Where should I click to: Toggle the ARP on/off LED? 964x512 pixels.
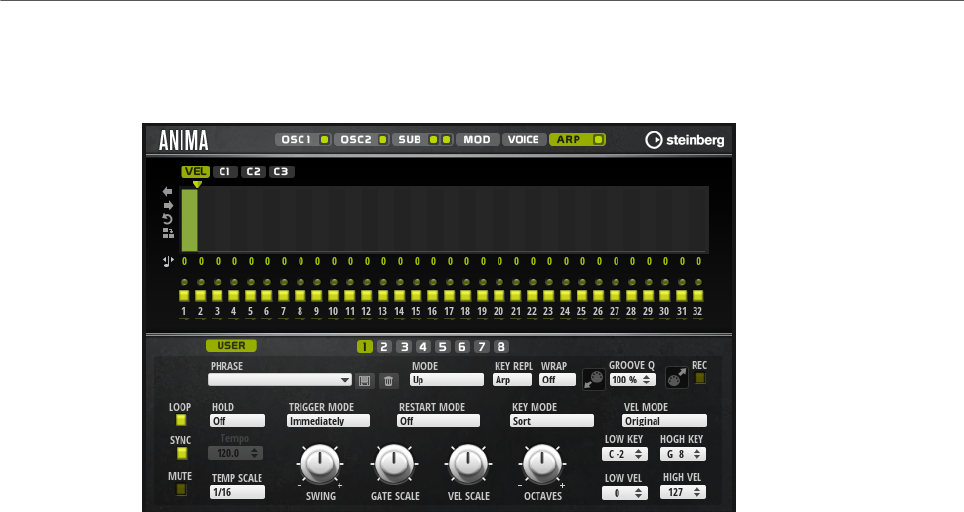pyautogui.click(x=598, y=140)
